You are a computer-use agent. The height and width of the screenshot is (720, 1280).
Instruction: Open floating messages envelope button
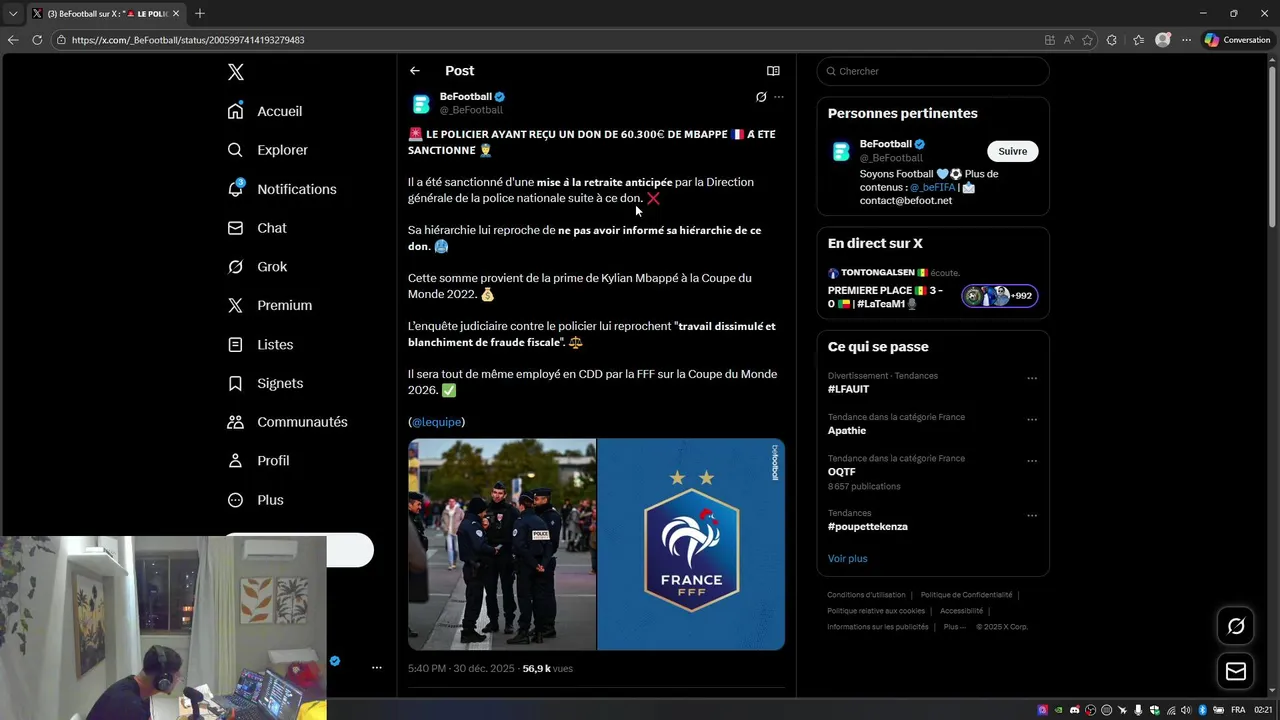click(x=1236, y=672)
